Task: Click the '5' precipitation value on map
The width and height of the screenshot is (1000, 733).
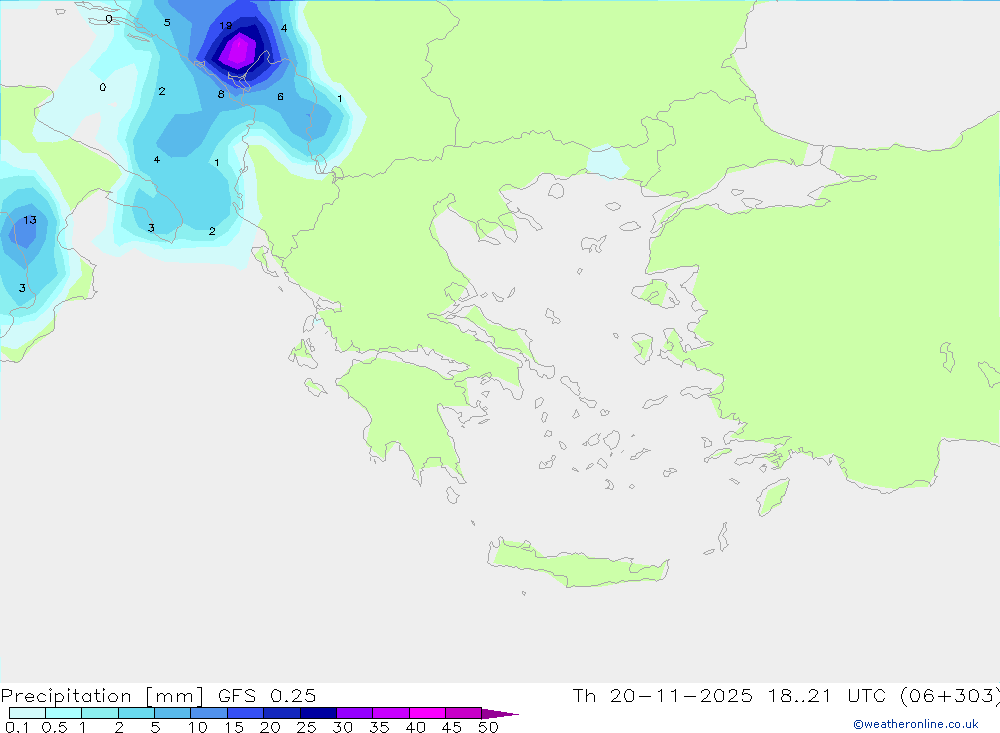Action: [167, 22]
